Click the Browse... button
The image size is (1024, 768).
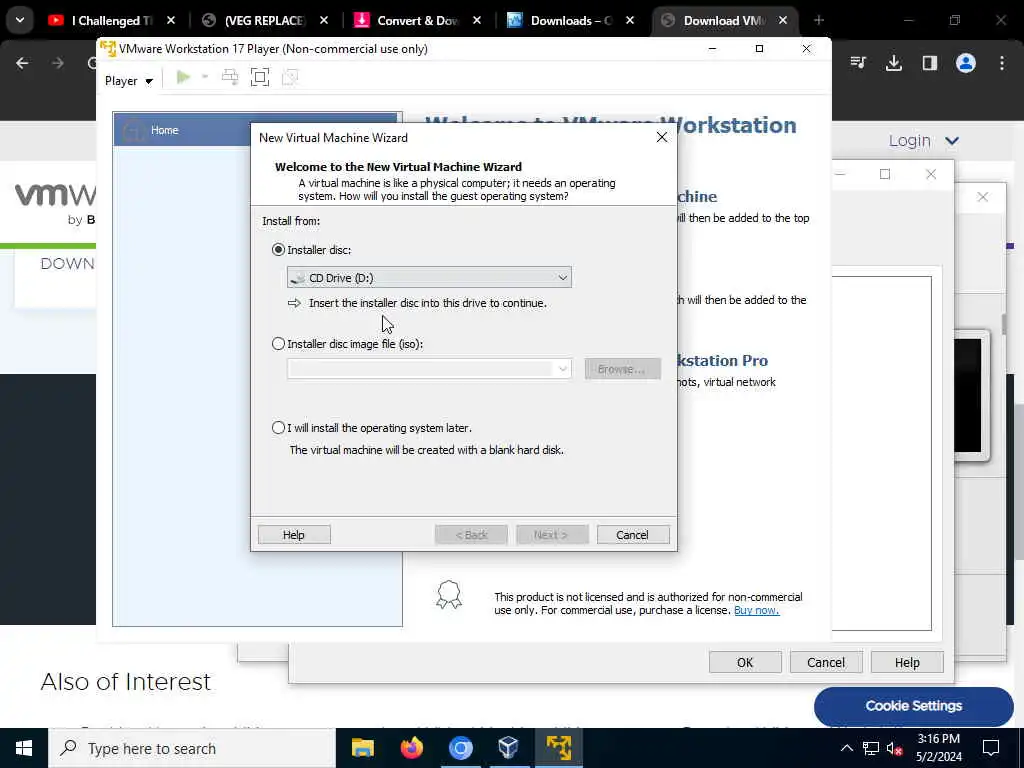click(622, 369)
